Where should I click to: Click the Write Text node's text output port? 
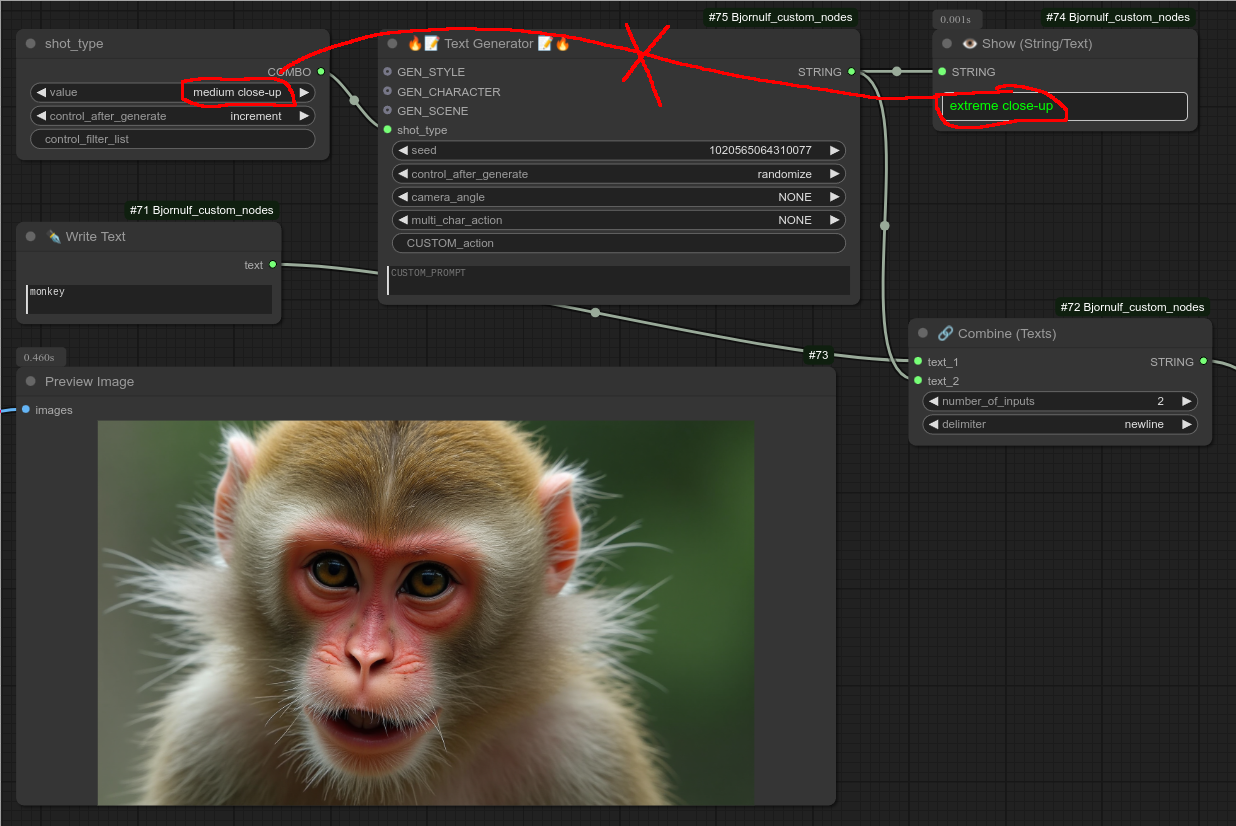[272, 265]
